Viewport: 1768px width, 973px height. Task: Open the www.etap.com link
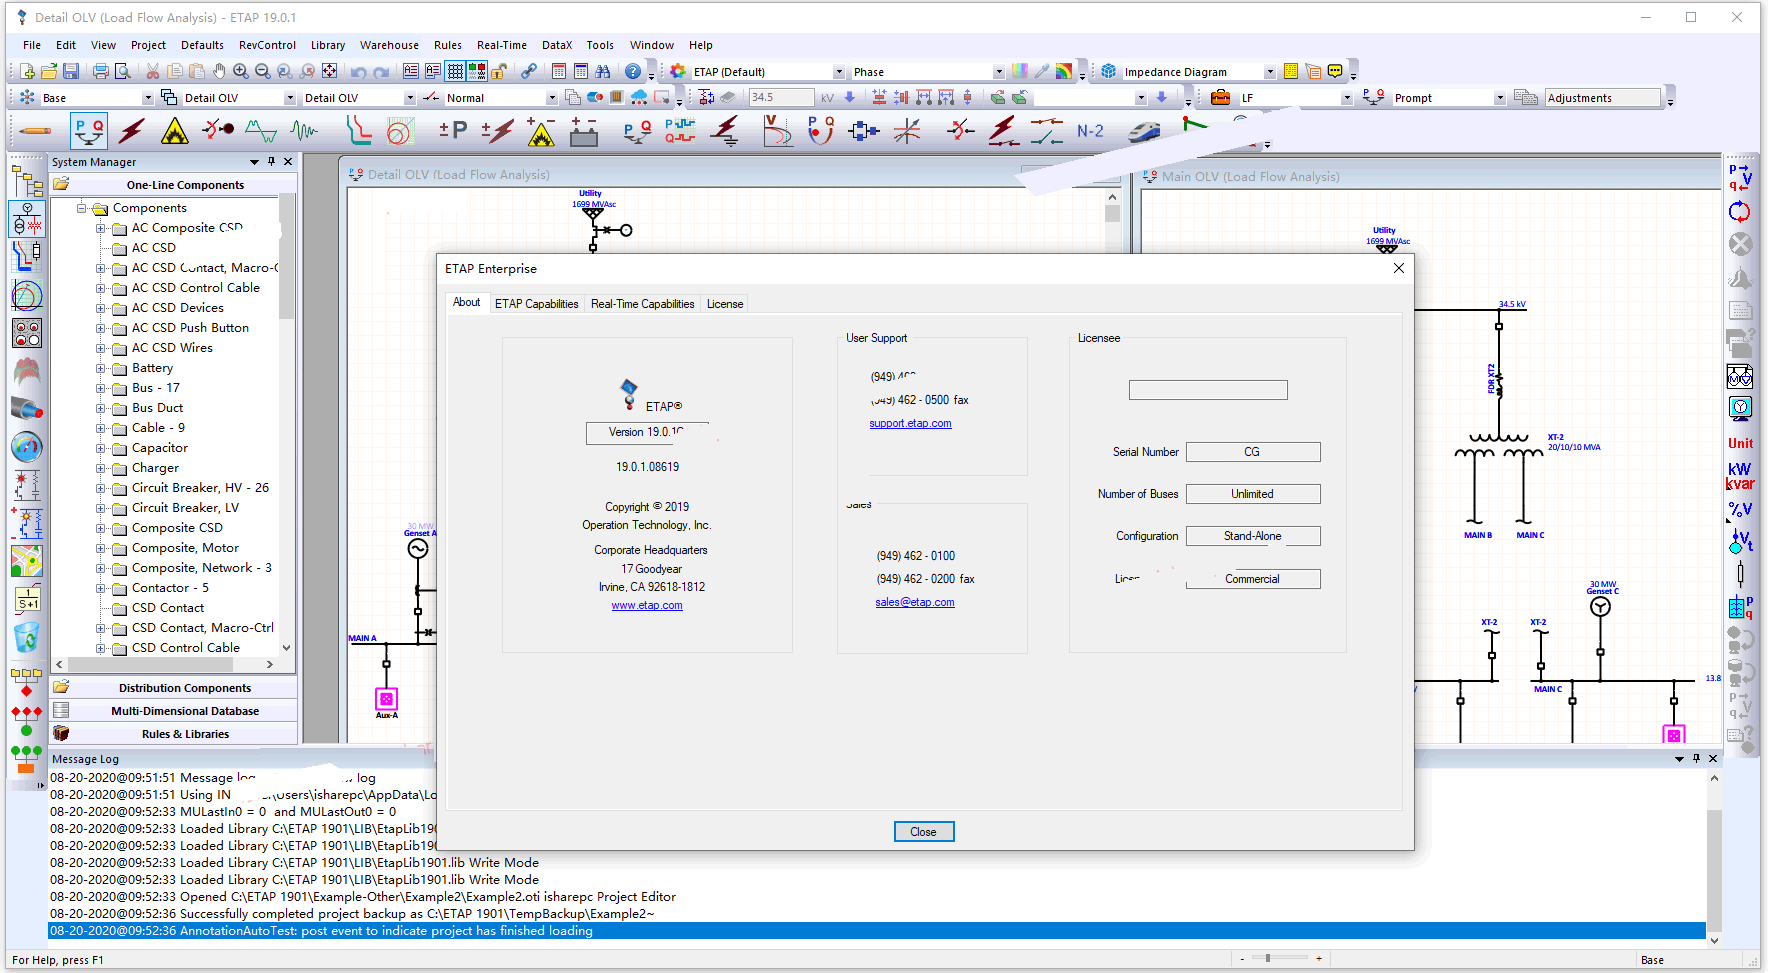coord(647,606)
